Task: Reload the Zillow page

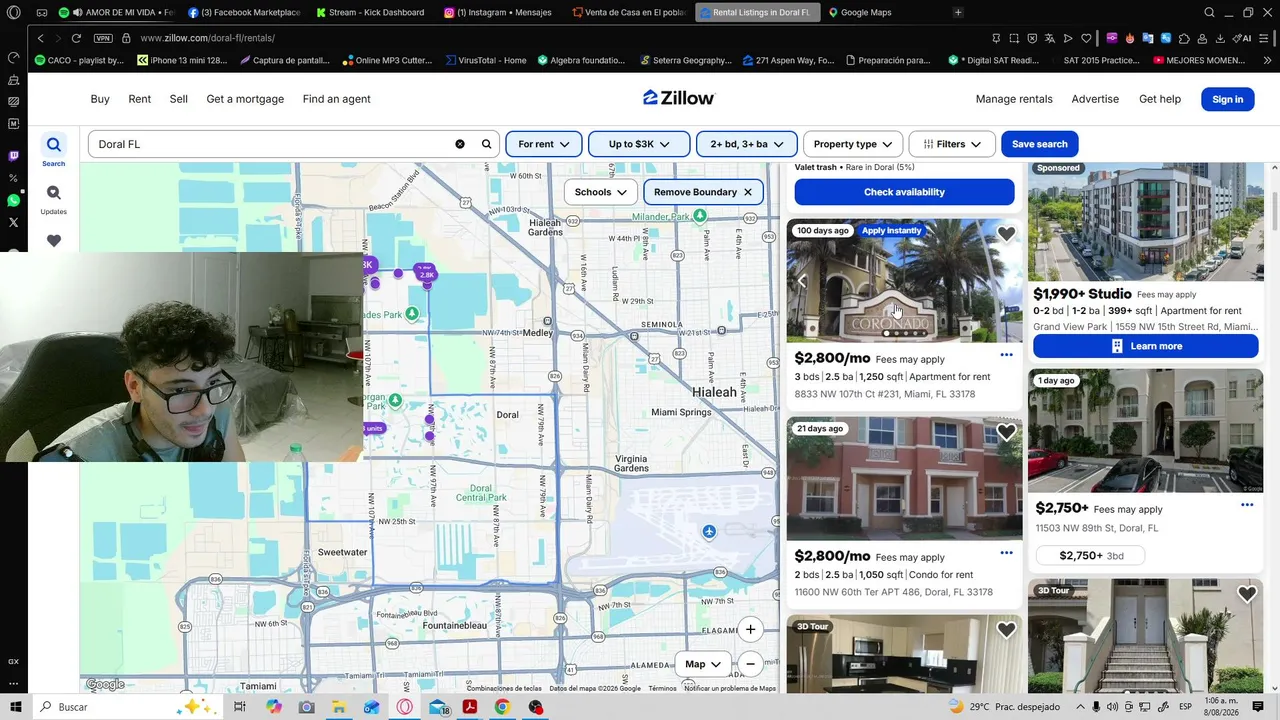Action: [x=76, y=38]
